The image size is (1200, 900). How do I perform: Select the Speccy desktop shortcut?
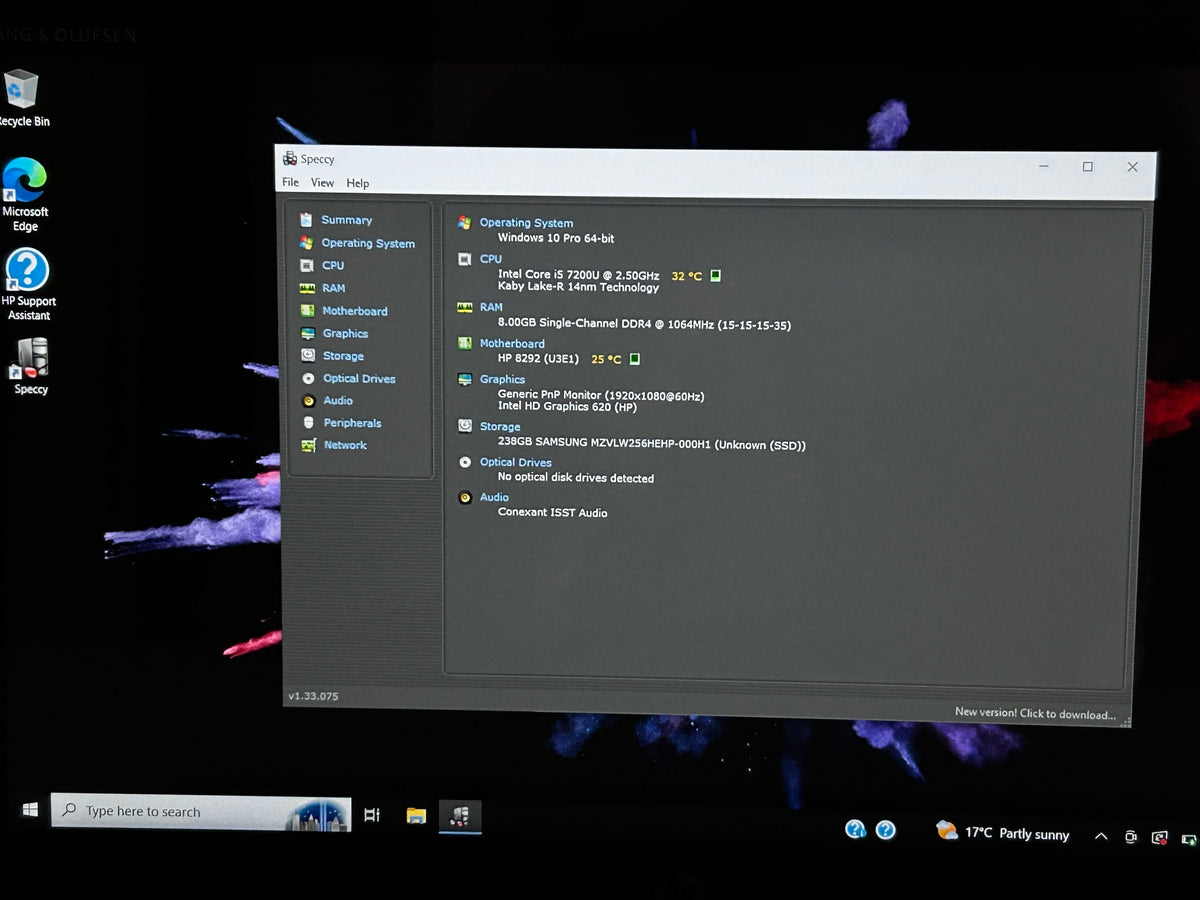(31, 366)
